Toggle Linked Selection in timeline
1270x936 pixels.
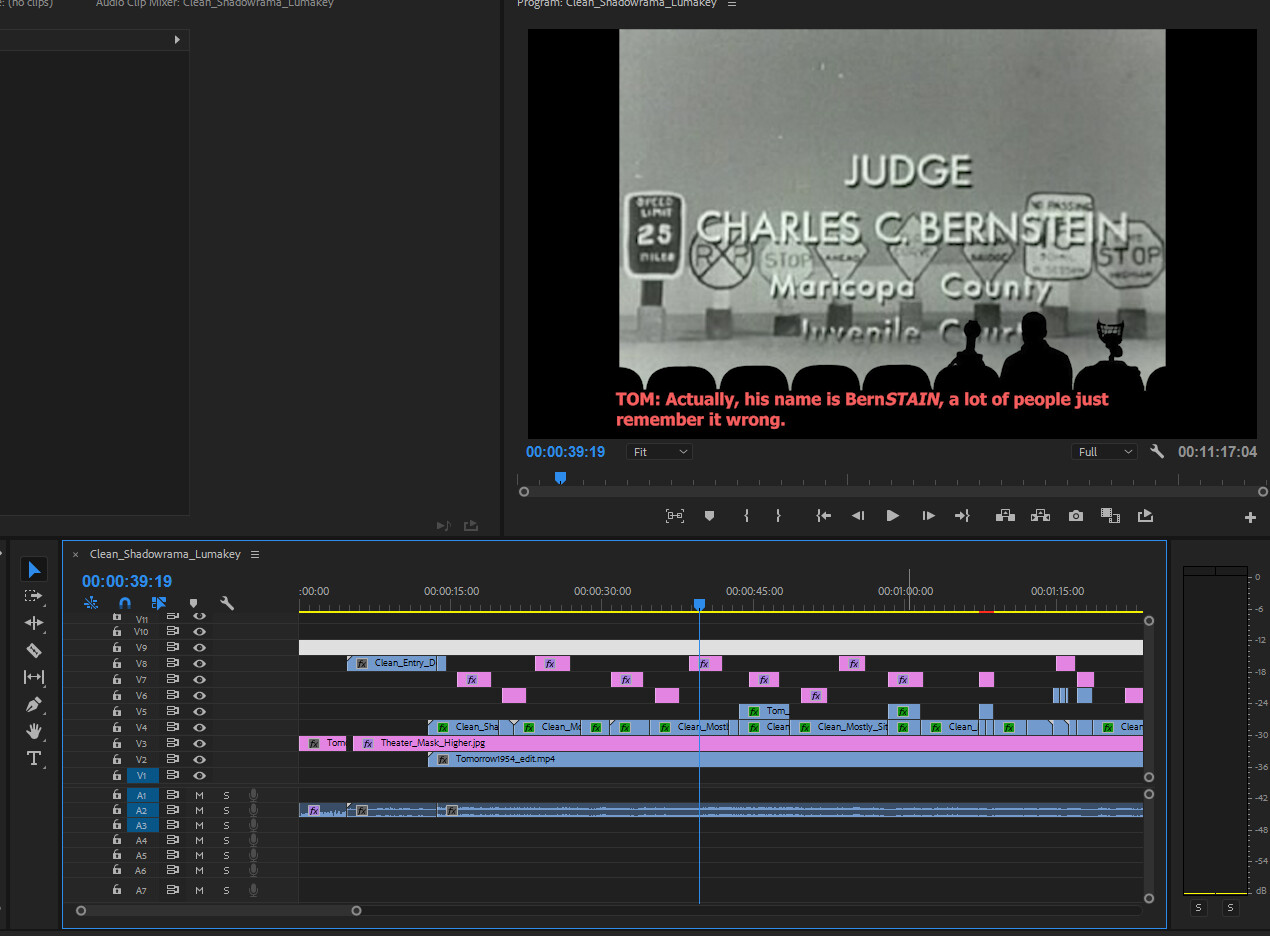point(159,603)
